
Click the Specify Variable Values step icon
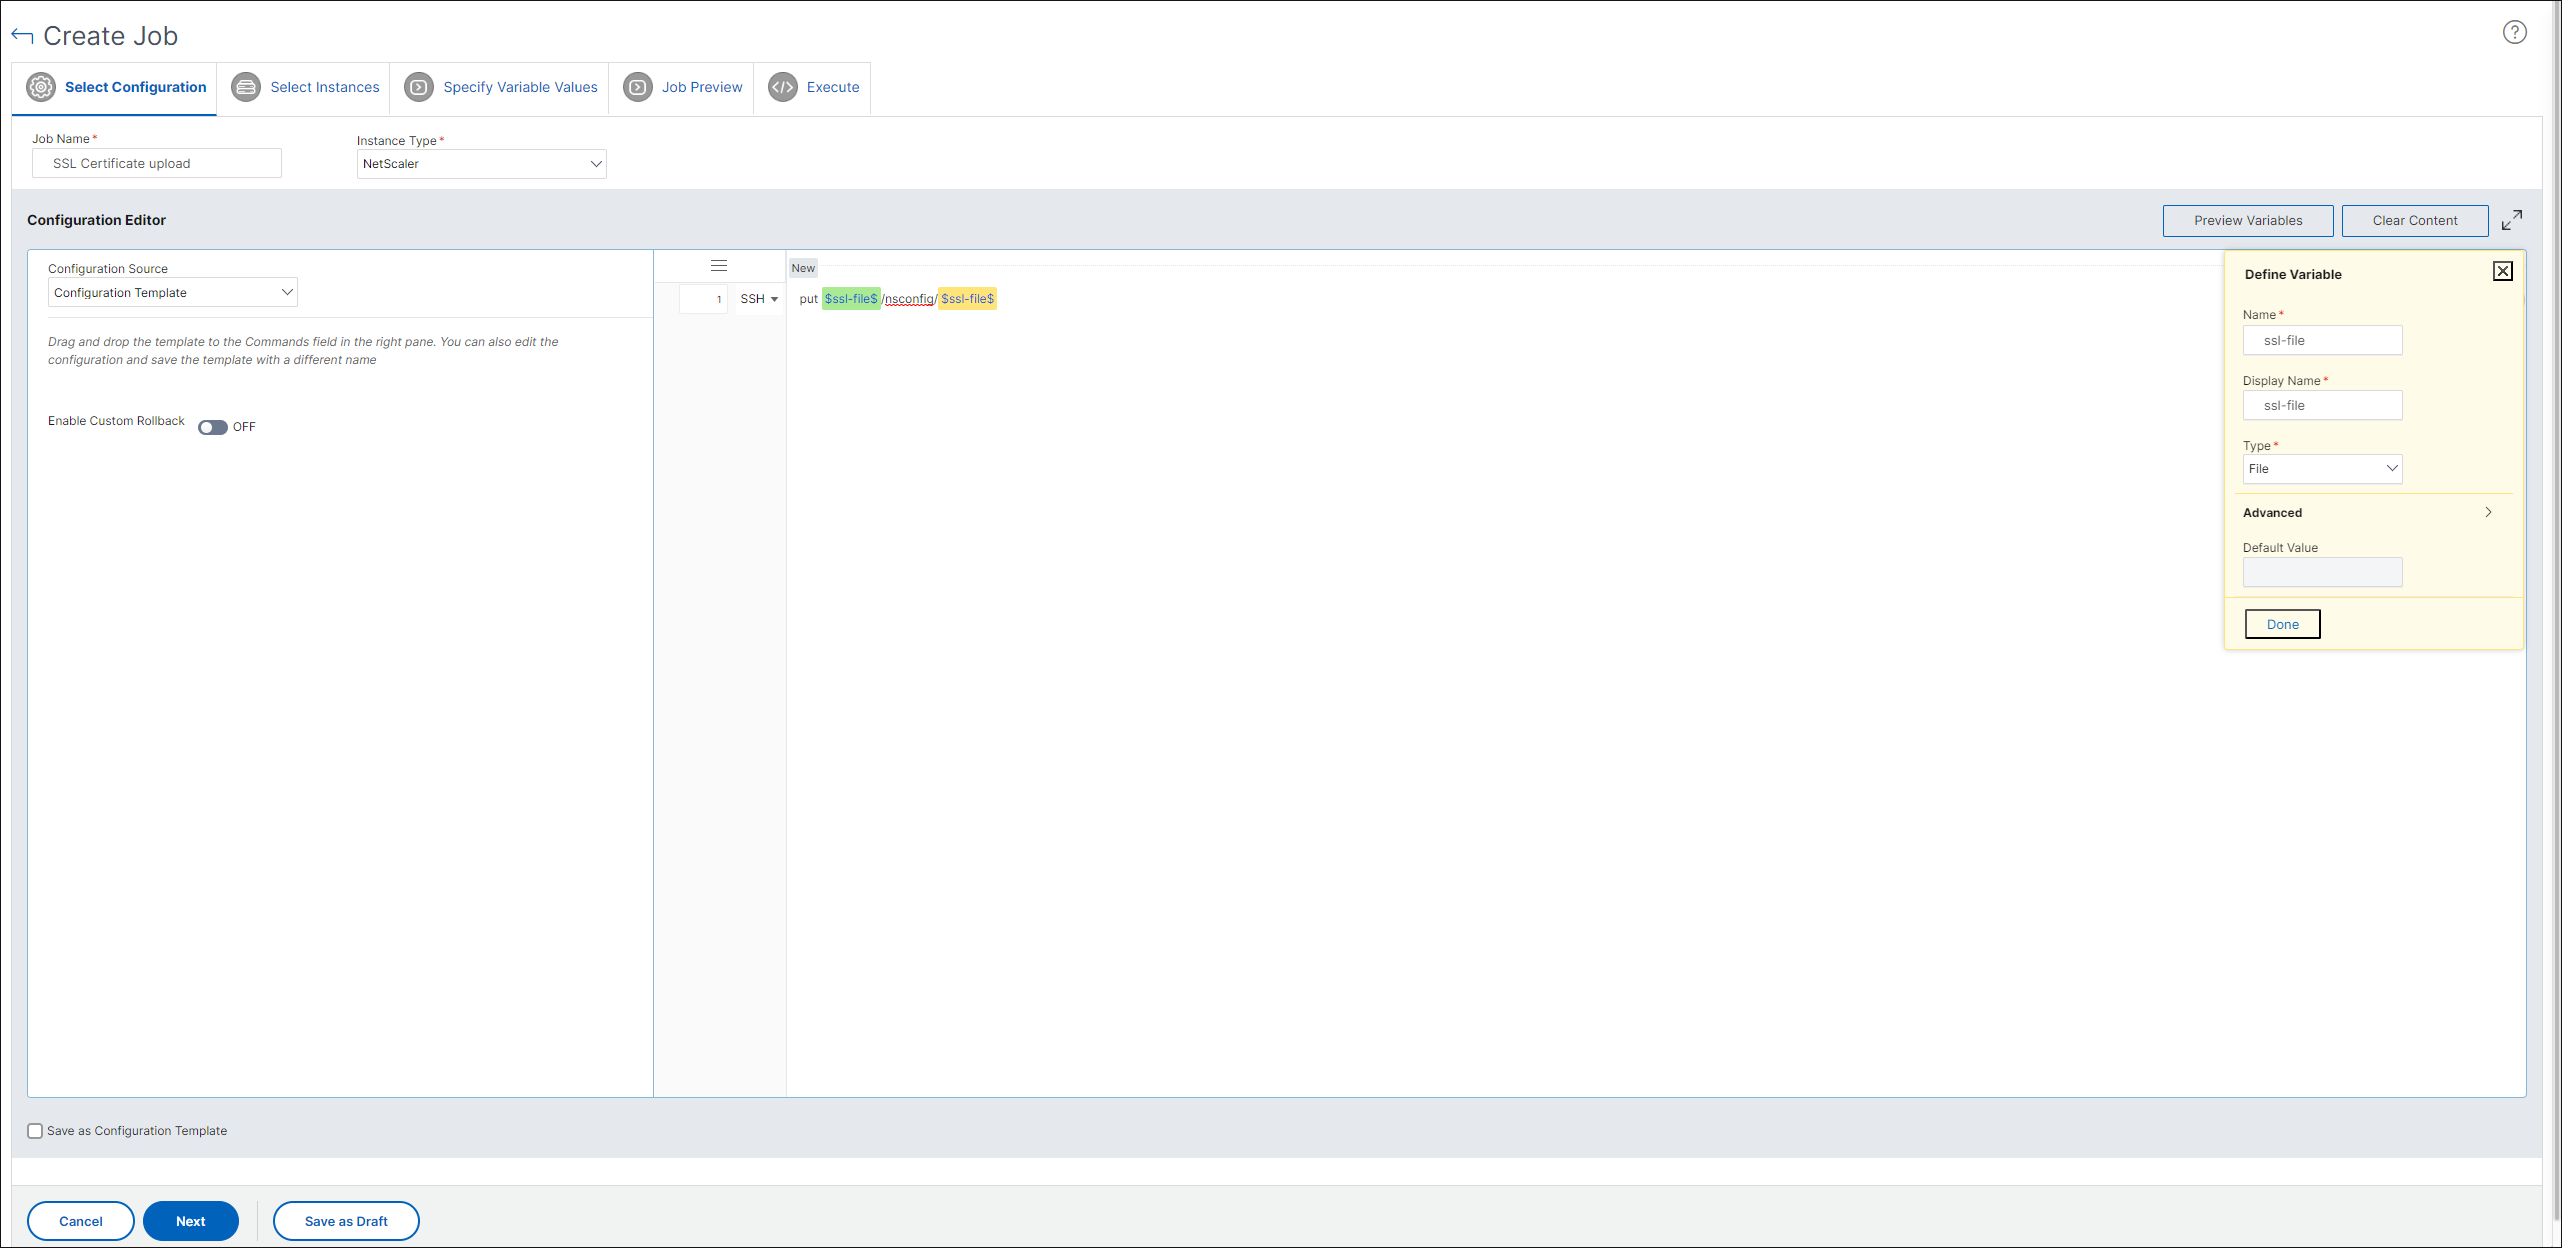pos(419,87)
